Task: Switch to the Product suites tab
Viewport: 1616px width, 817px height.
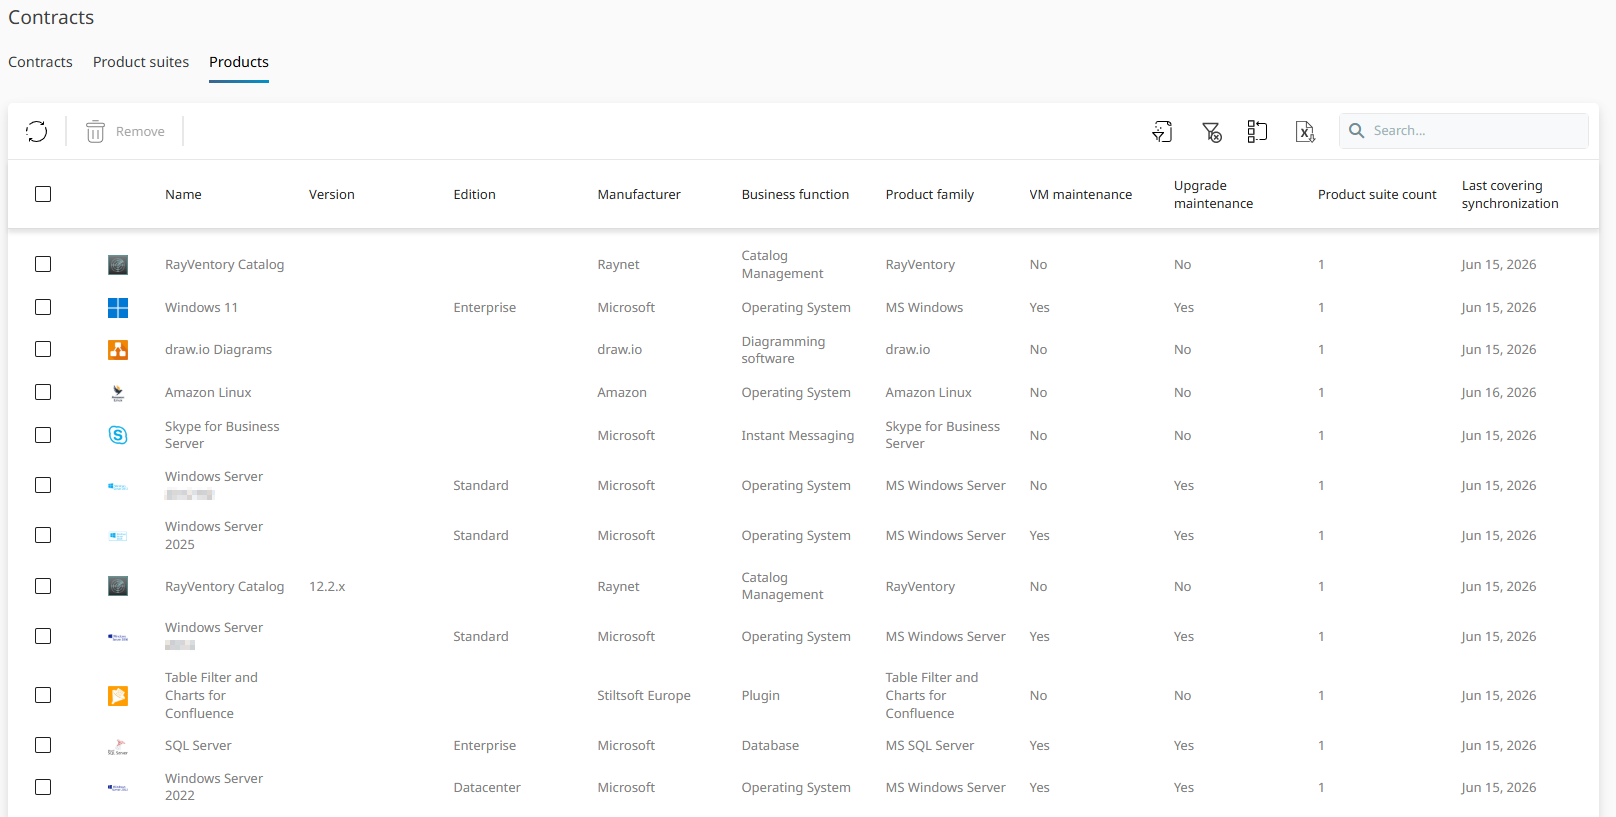Action: (141, 62)
